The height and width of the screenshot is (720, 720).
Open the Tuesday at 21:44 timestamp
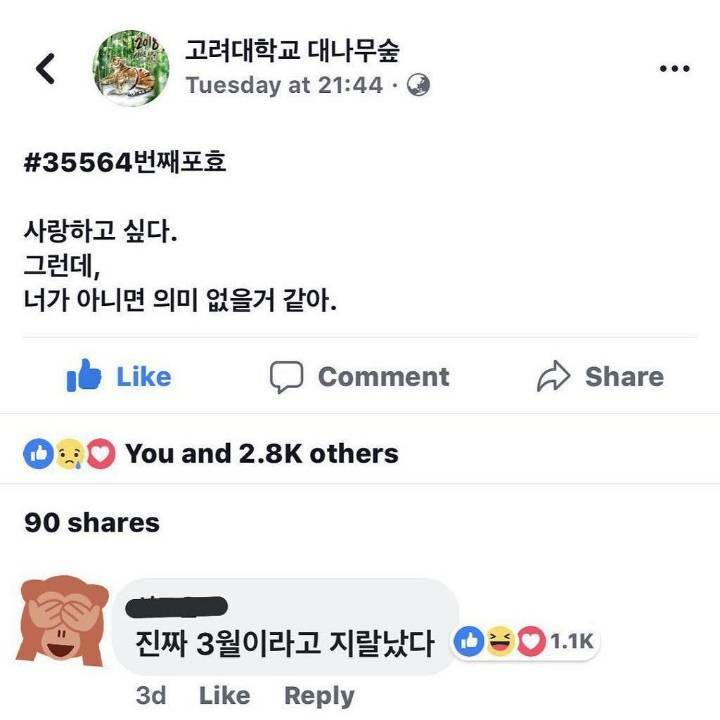(284, 85)
